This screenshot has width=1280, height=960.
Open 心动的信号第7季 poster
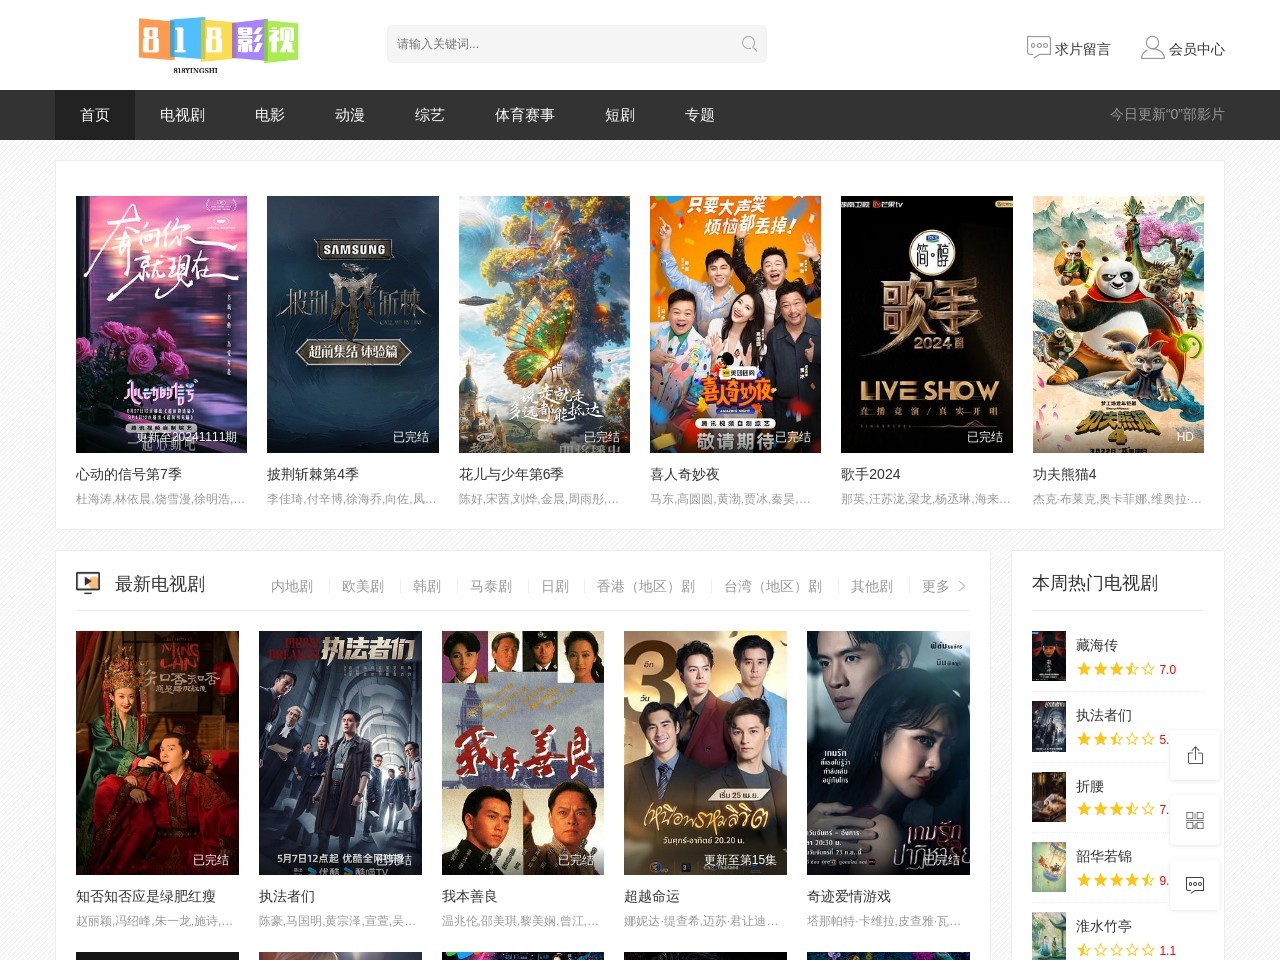pos(161,324)
